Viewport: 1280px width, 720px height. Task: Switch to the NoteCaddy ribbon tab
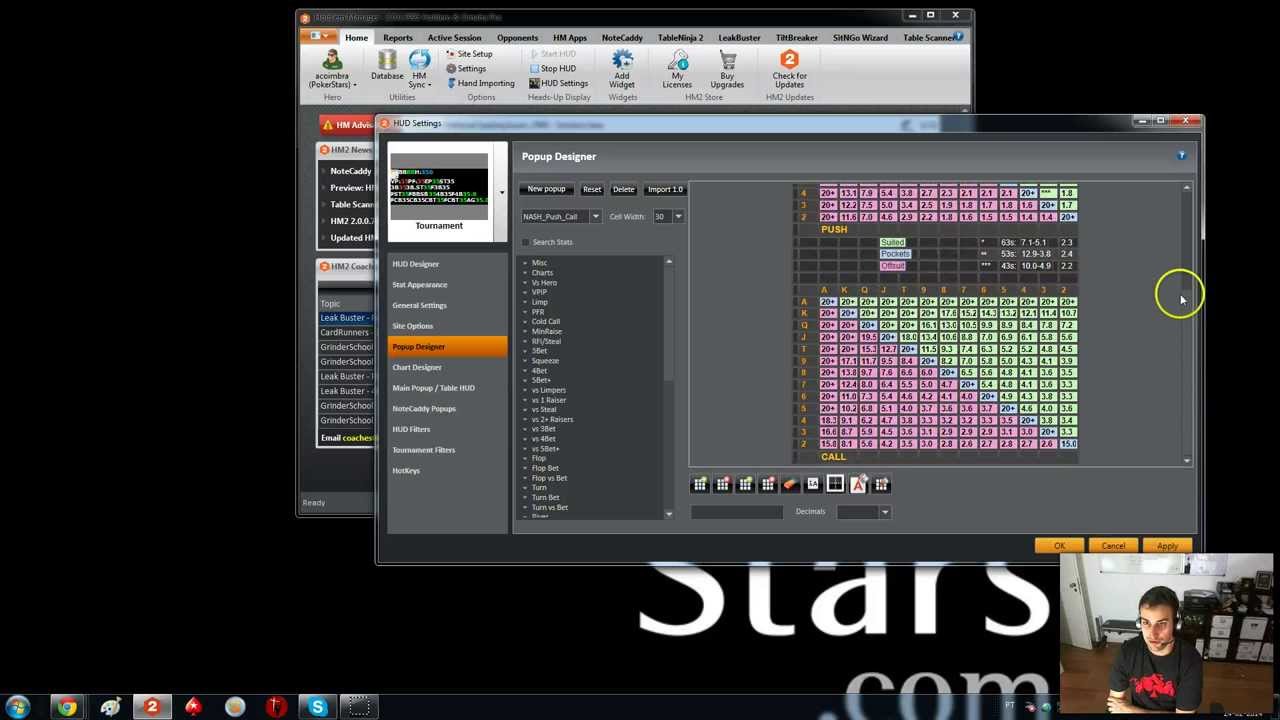click(x=622, y=37)
